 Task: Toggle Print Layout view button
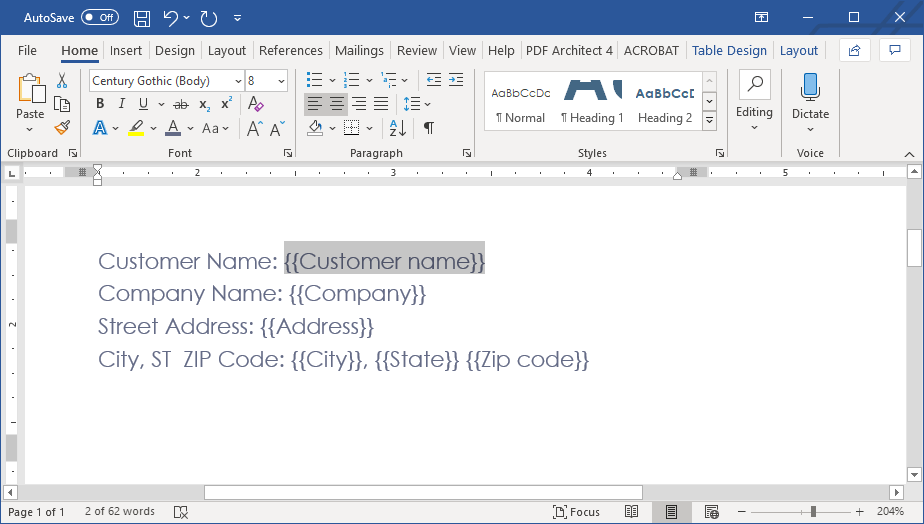point(671,512)
